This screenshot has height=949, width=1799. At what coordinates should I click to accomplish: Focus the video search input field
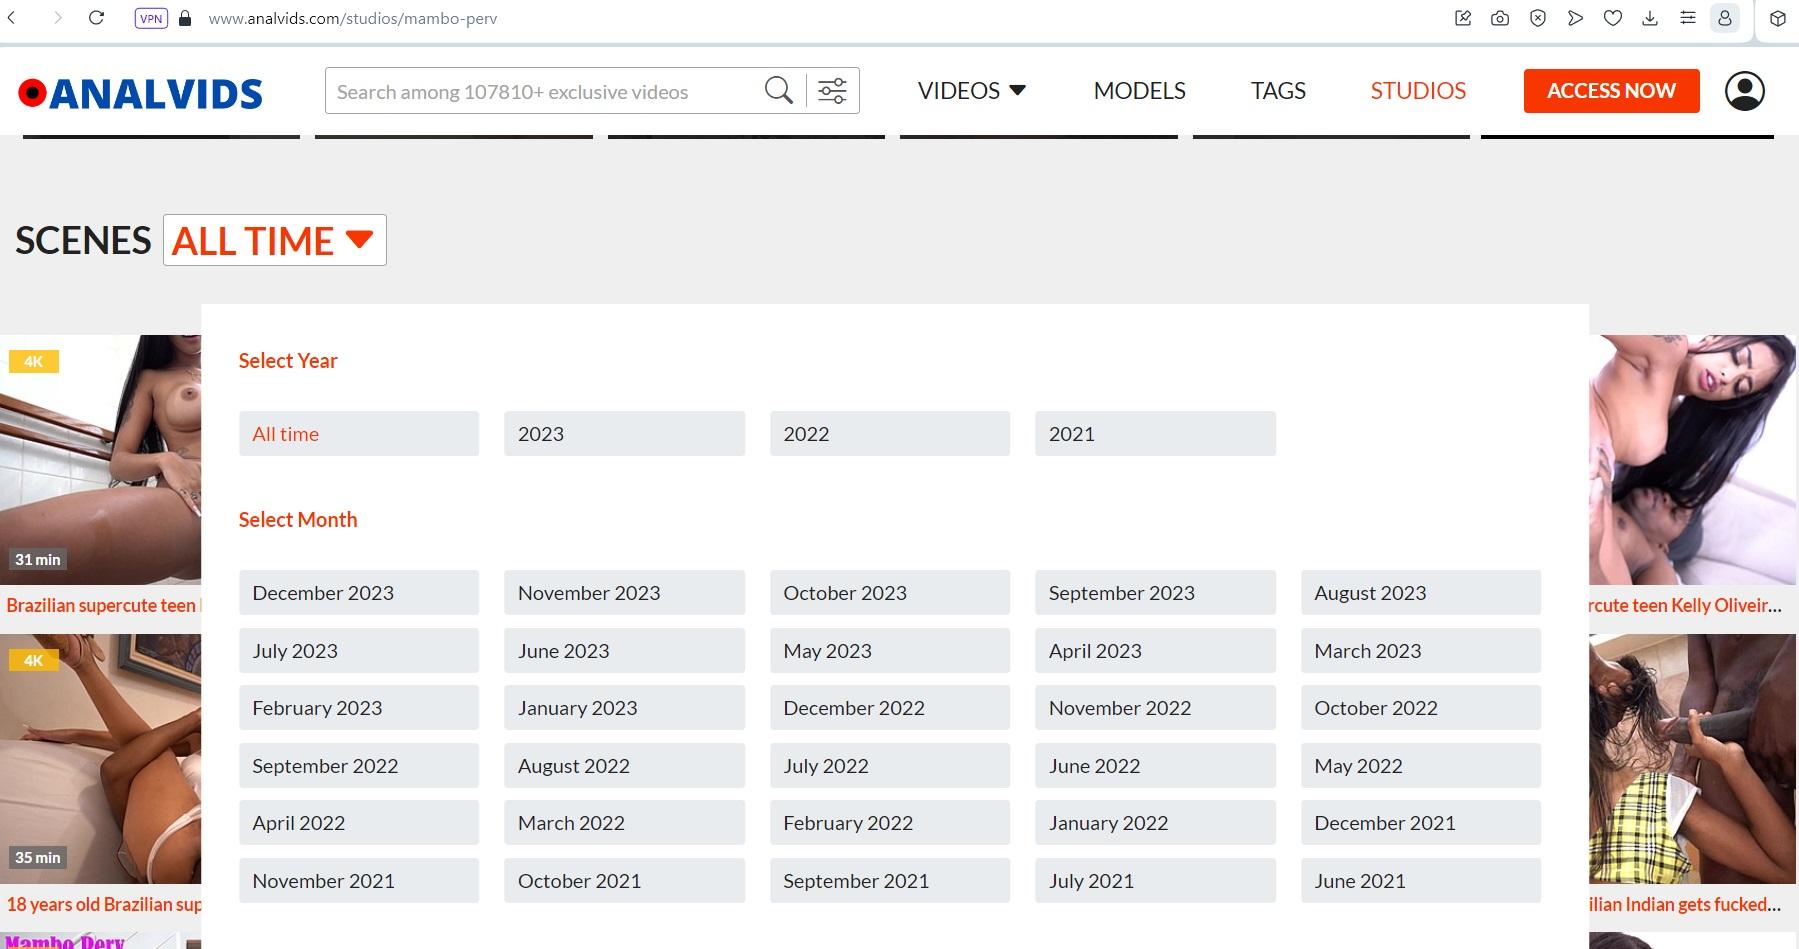540,92
